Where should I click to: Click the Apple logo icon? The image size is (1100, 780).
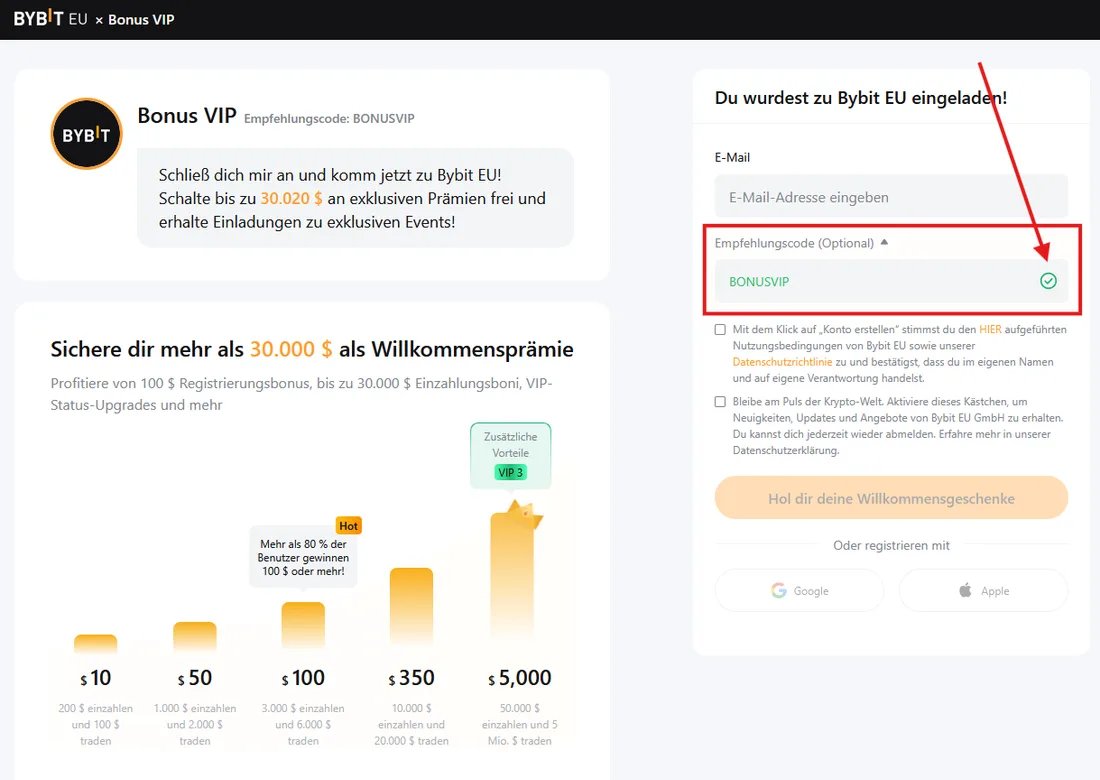(x=965, y=590)
